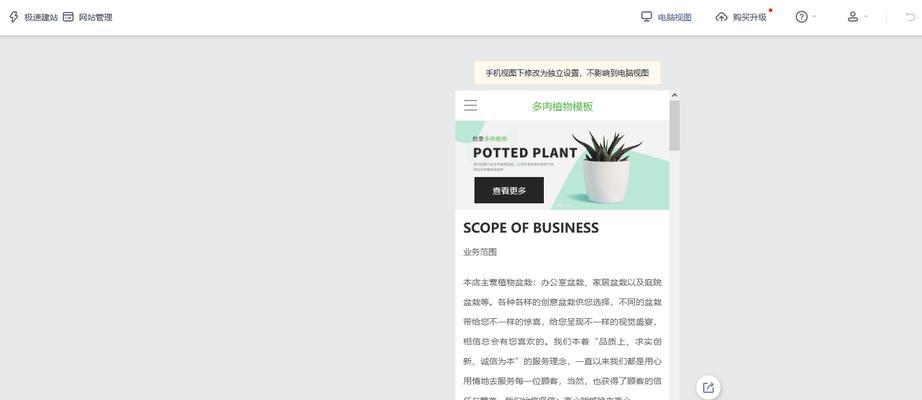Click the 多肉植物模板 site title
The width and height of the screenshot is (922, 400).
562,106
